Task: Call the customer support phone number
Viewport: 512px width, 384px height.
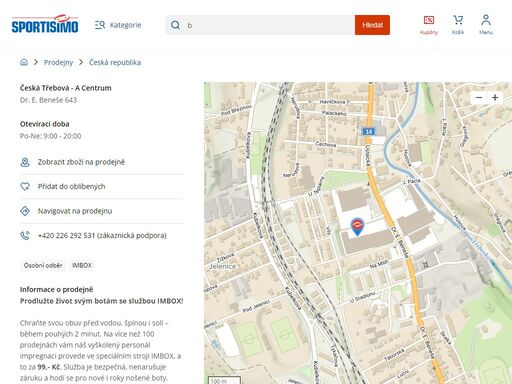Action: [x=102, y=236]
